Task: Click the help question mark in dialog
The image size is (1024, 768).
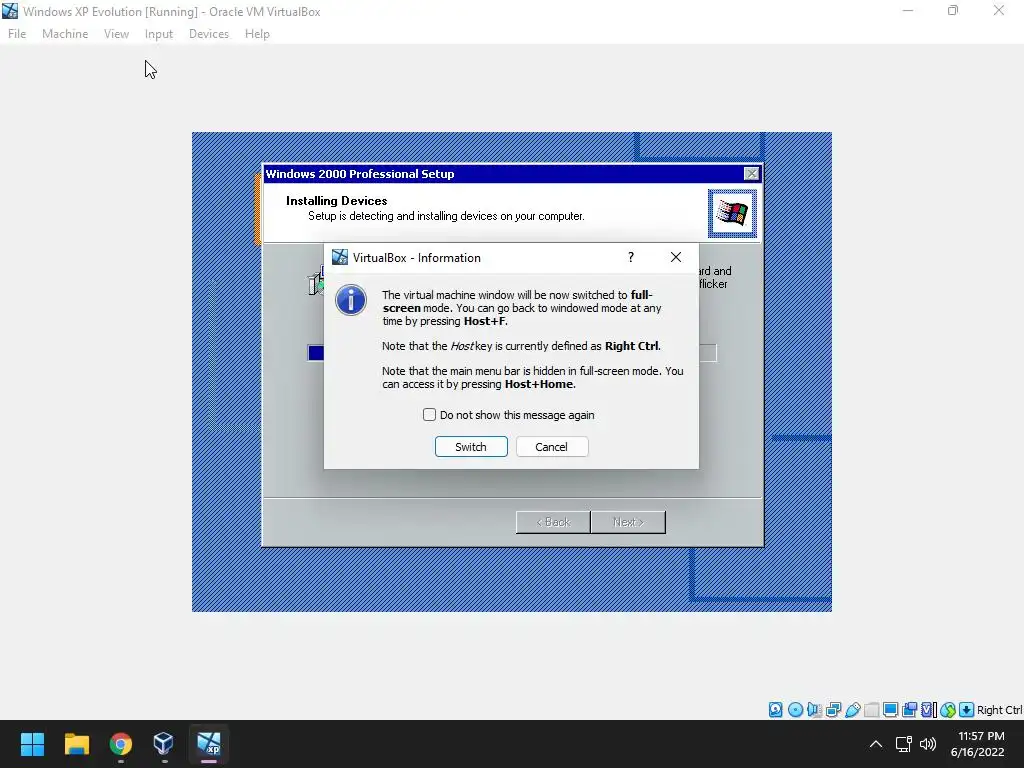Action: (631, 257)
